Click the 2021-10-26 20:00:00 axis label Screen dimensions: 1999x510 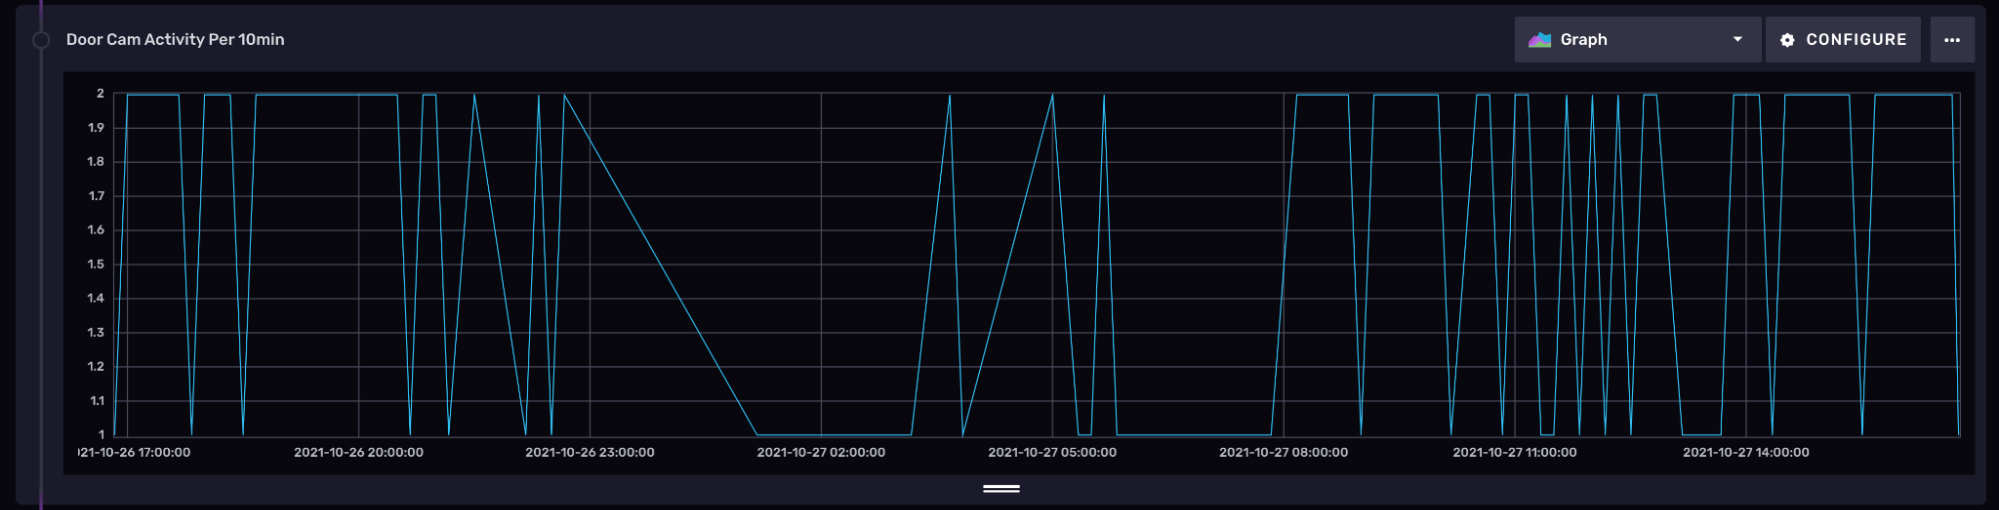(358, 453)
